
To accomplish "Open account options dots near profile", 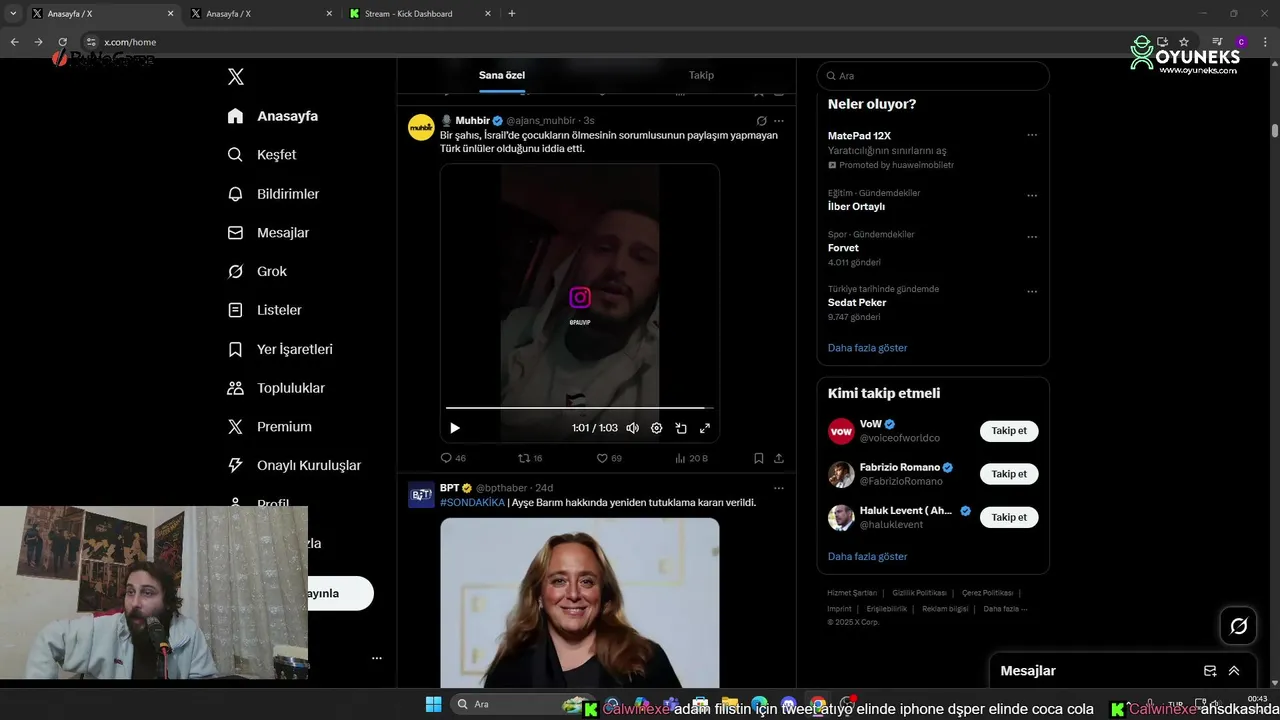I will [x=377, y=658].
